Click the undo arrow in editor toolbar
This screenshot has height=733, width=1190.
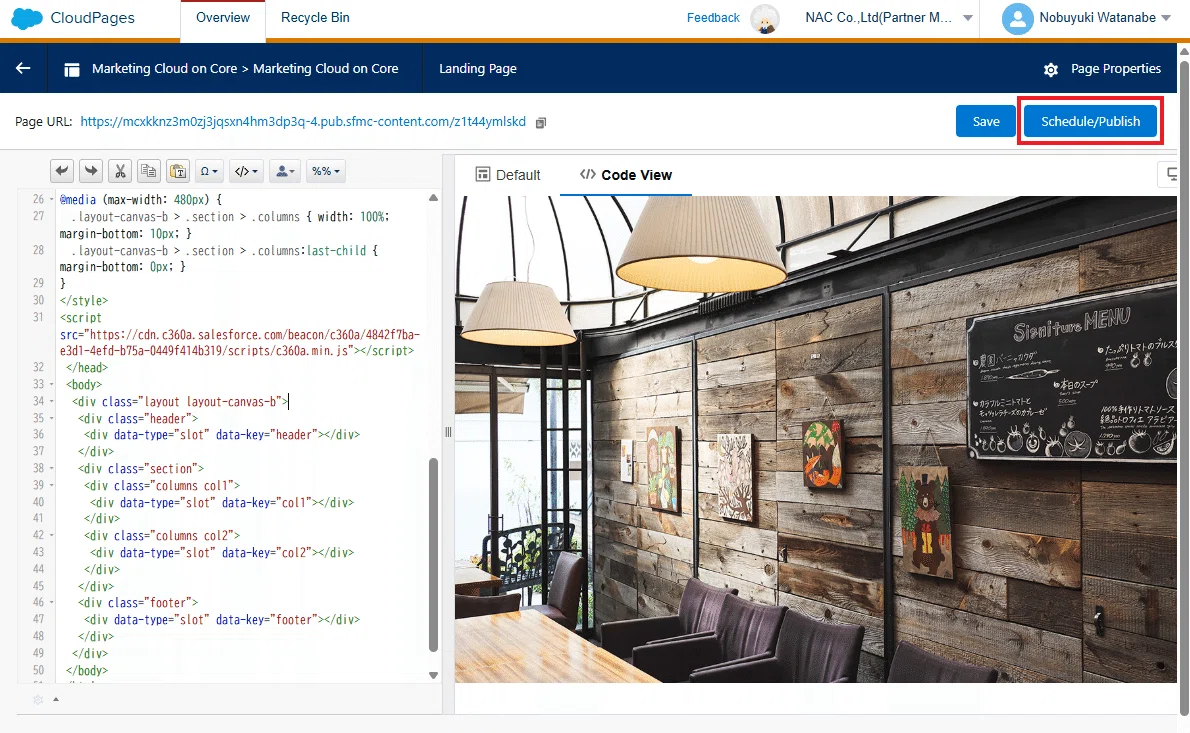point(62,171)
